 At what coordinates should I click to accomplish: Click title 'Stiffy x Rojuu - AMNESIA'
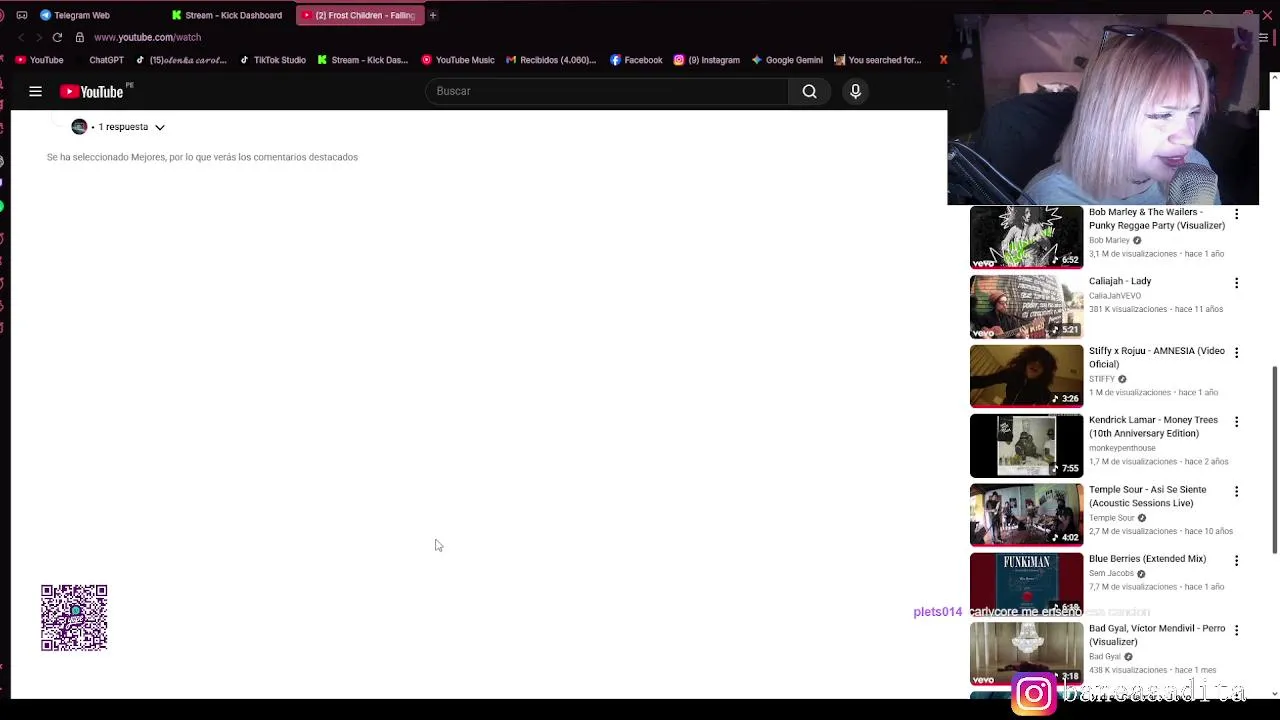pyautogui.click(x=1157, y=357)
